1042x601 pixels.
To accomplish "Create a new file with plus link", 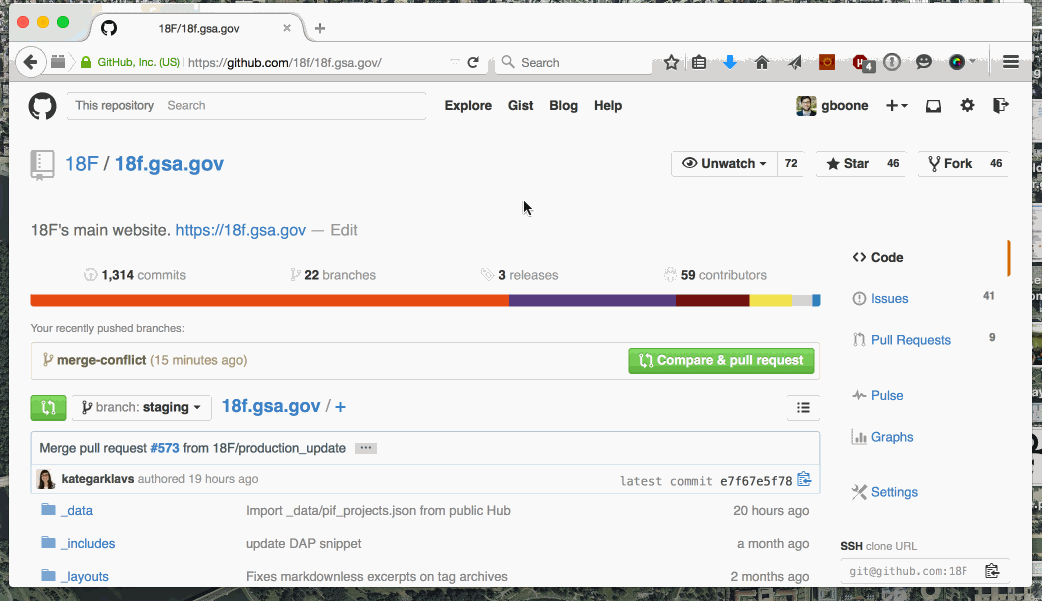I will click(340, 406).
